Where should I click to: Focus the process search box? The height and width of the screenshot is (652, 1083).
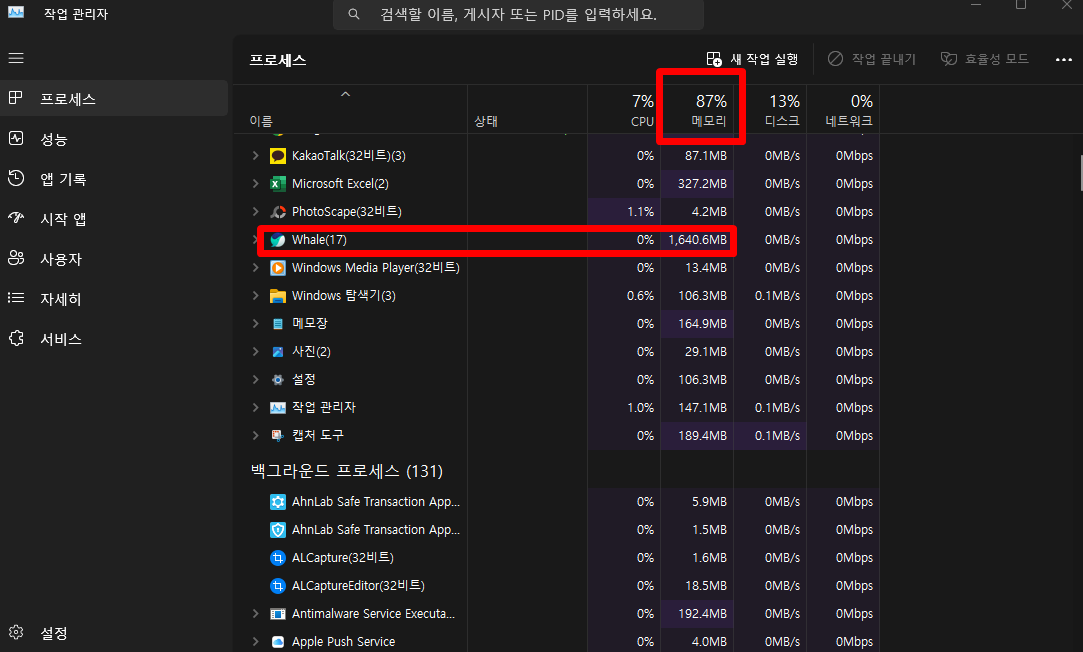click(518, 14)
